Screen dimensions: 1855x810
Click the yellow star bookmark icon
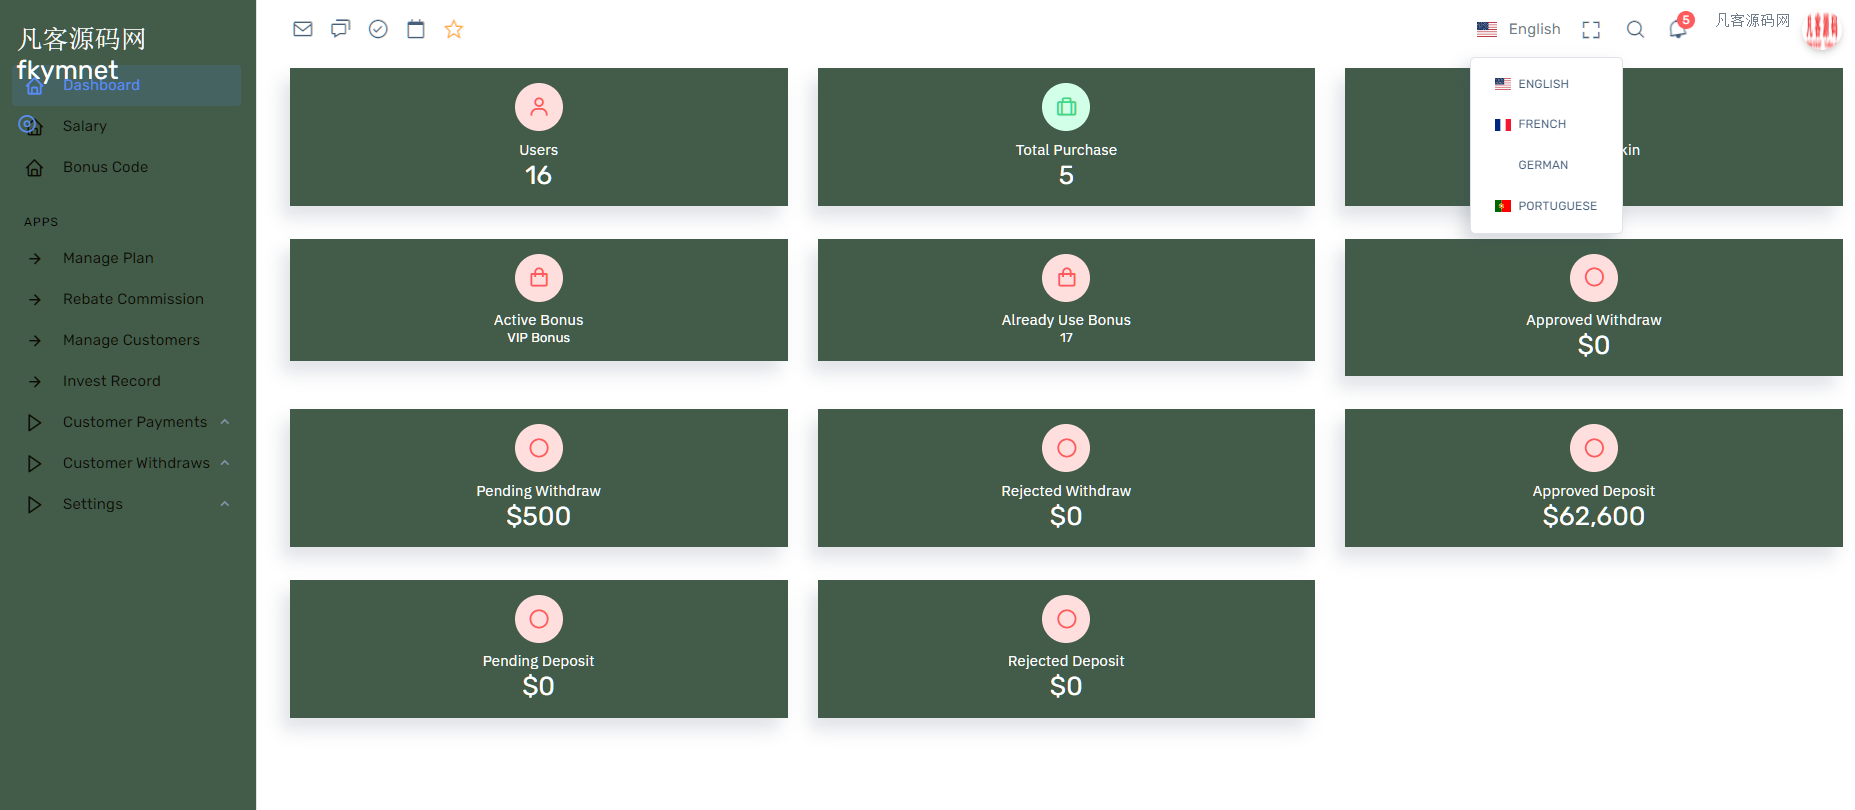(454, 29)
